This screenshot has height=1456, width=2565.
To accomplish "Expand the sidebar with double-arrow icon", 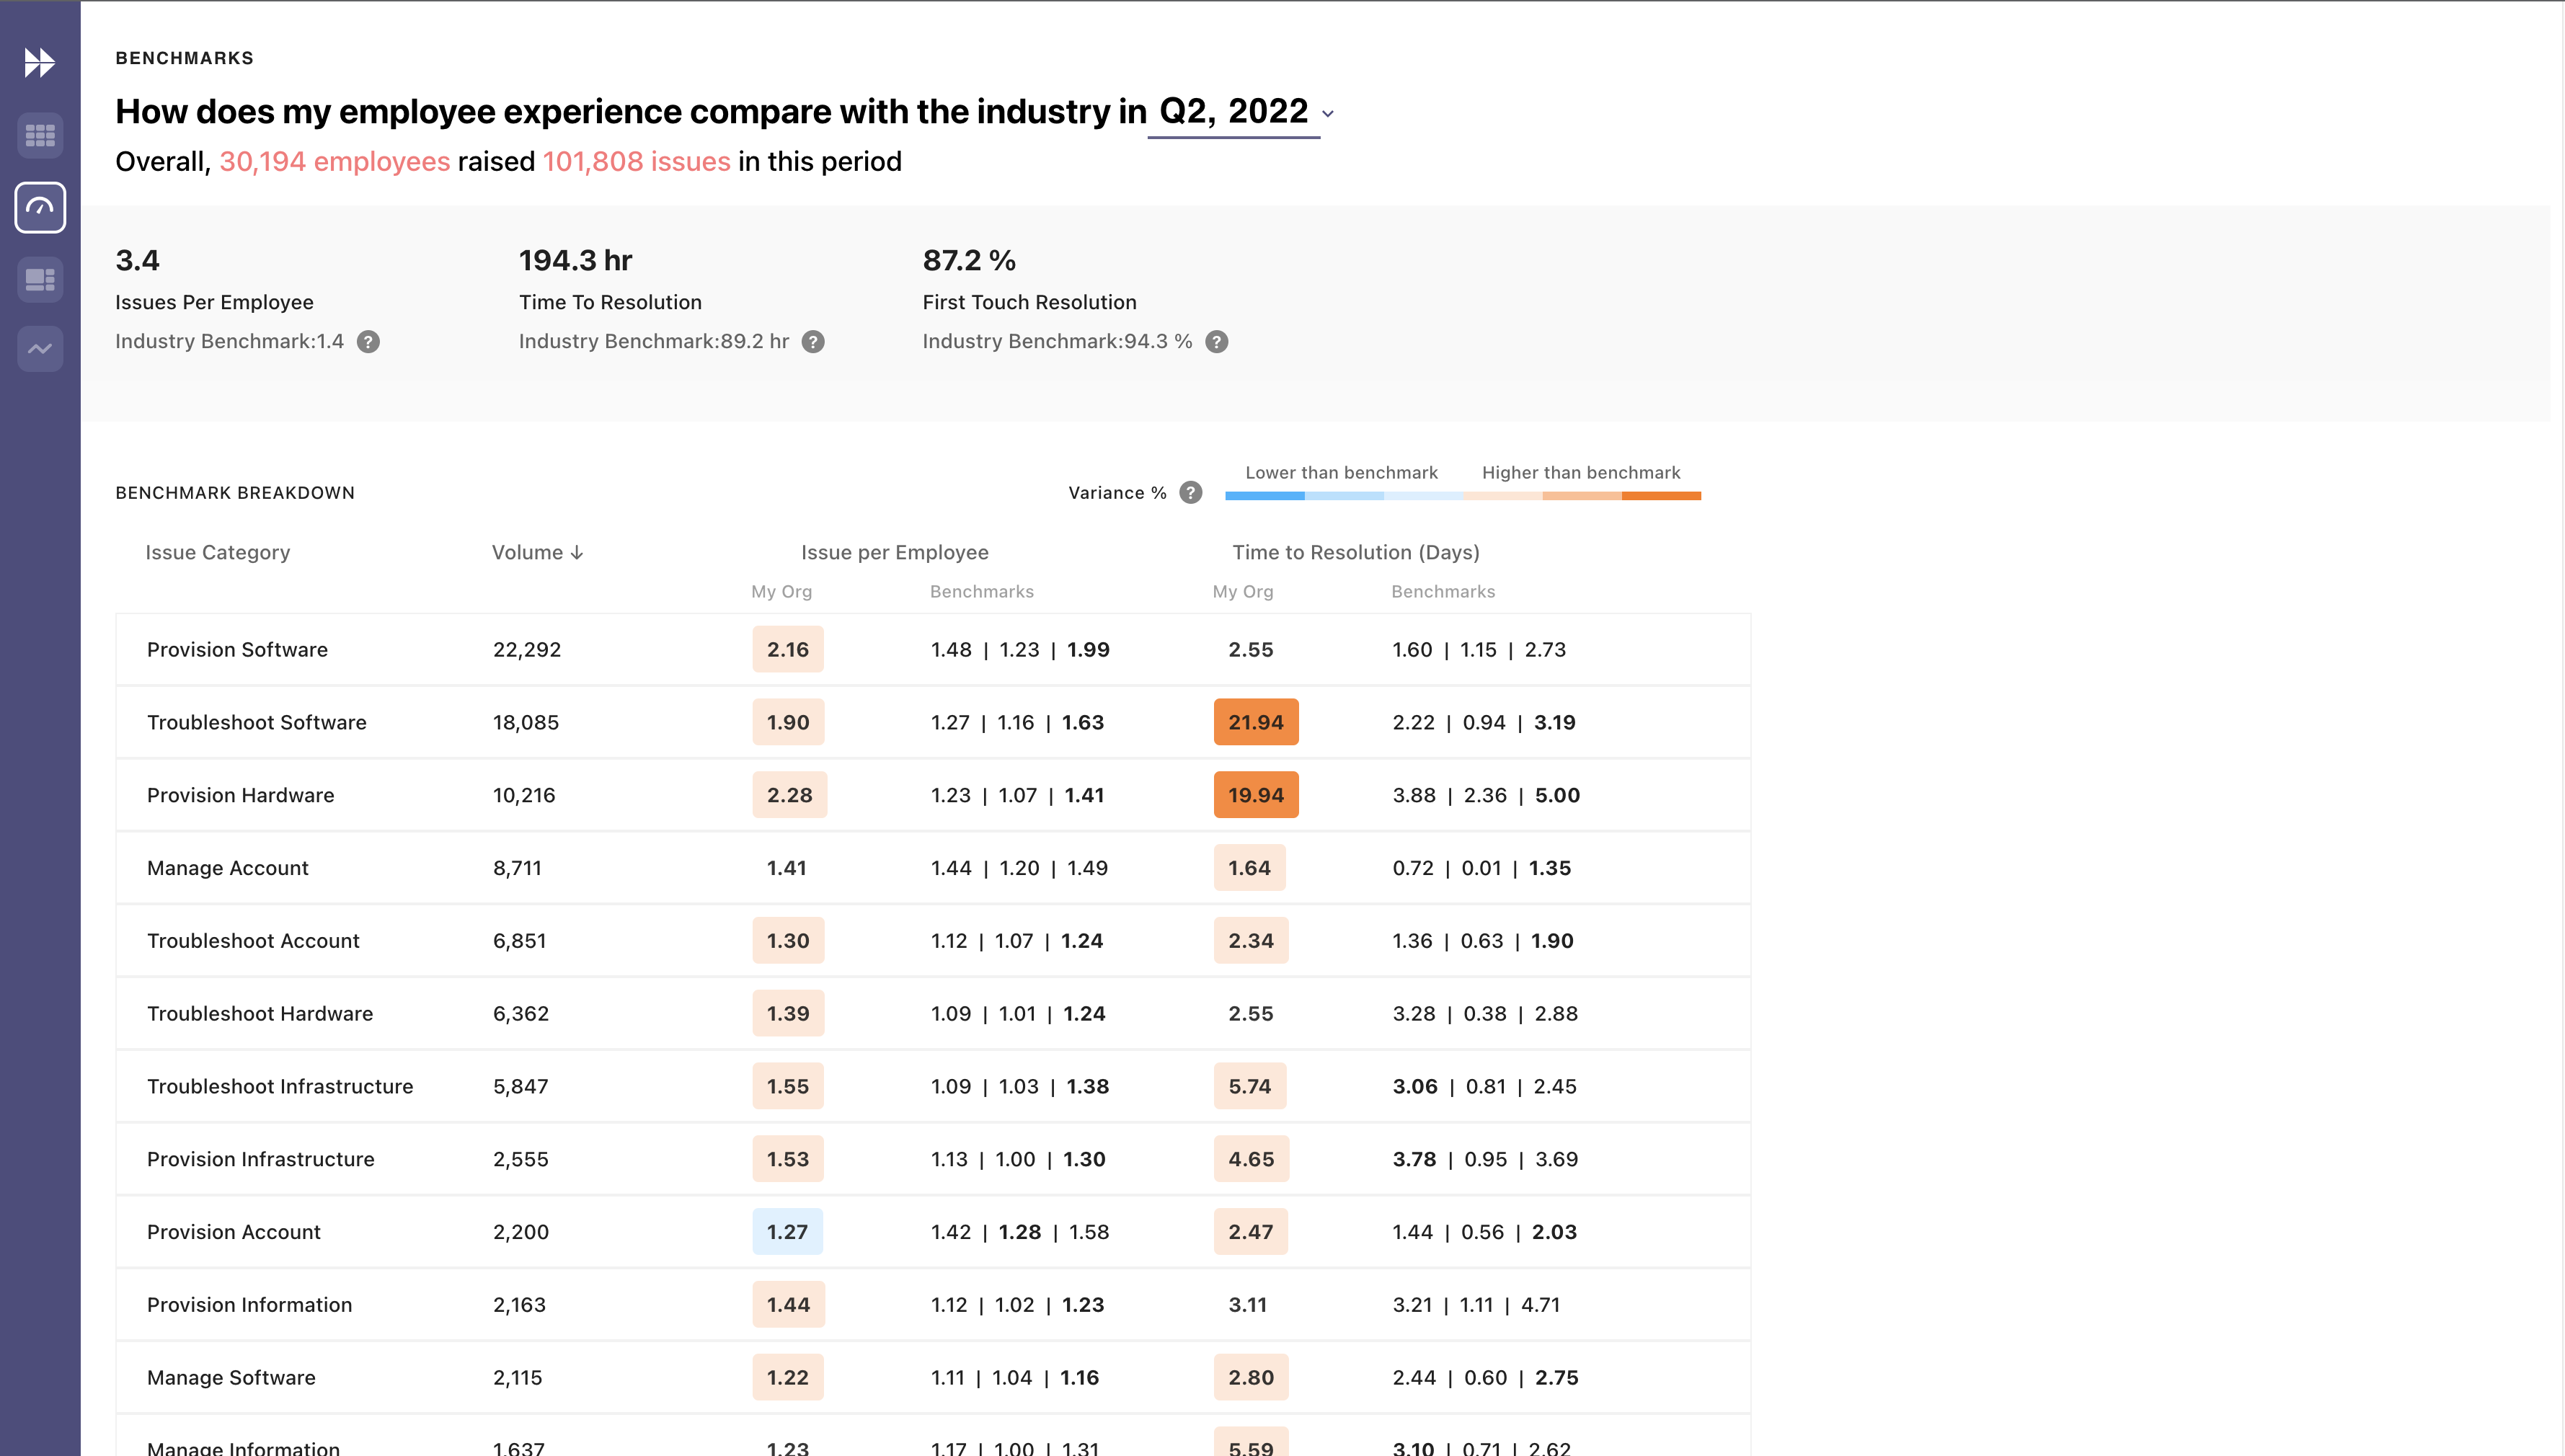I will tap(39, 63).
